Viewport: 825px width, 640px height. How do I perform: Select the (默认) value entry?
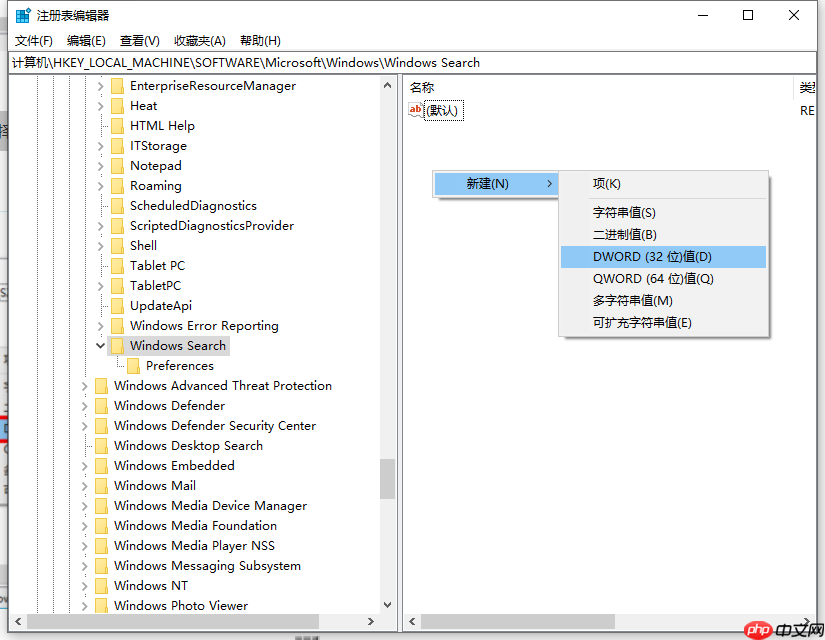pos(444,111)
